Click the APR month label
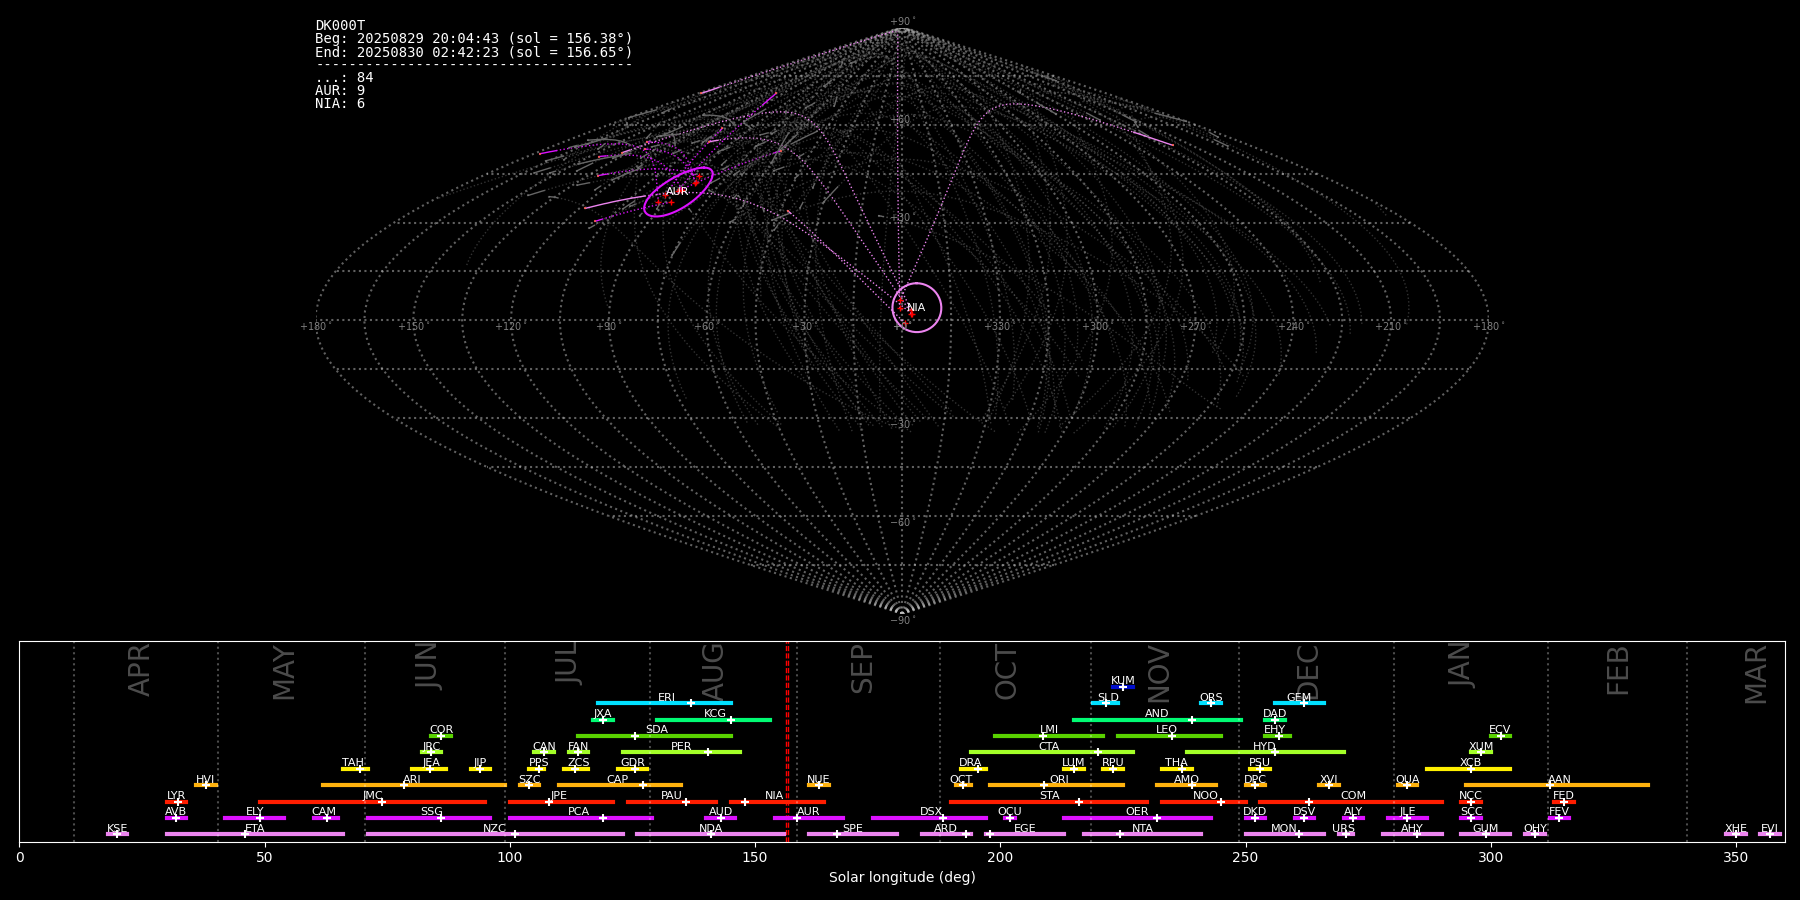Image resolution: width=1800 pixels, height=900 pixels. [x=139, y=670]
